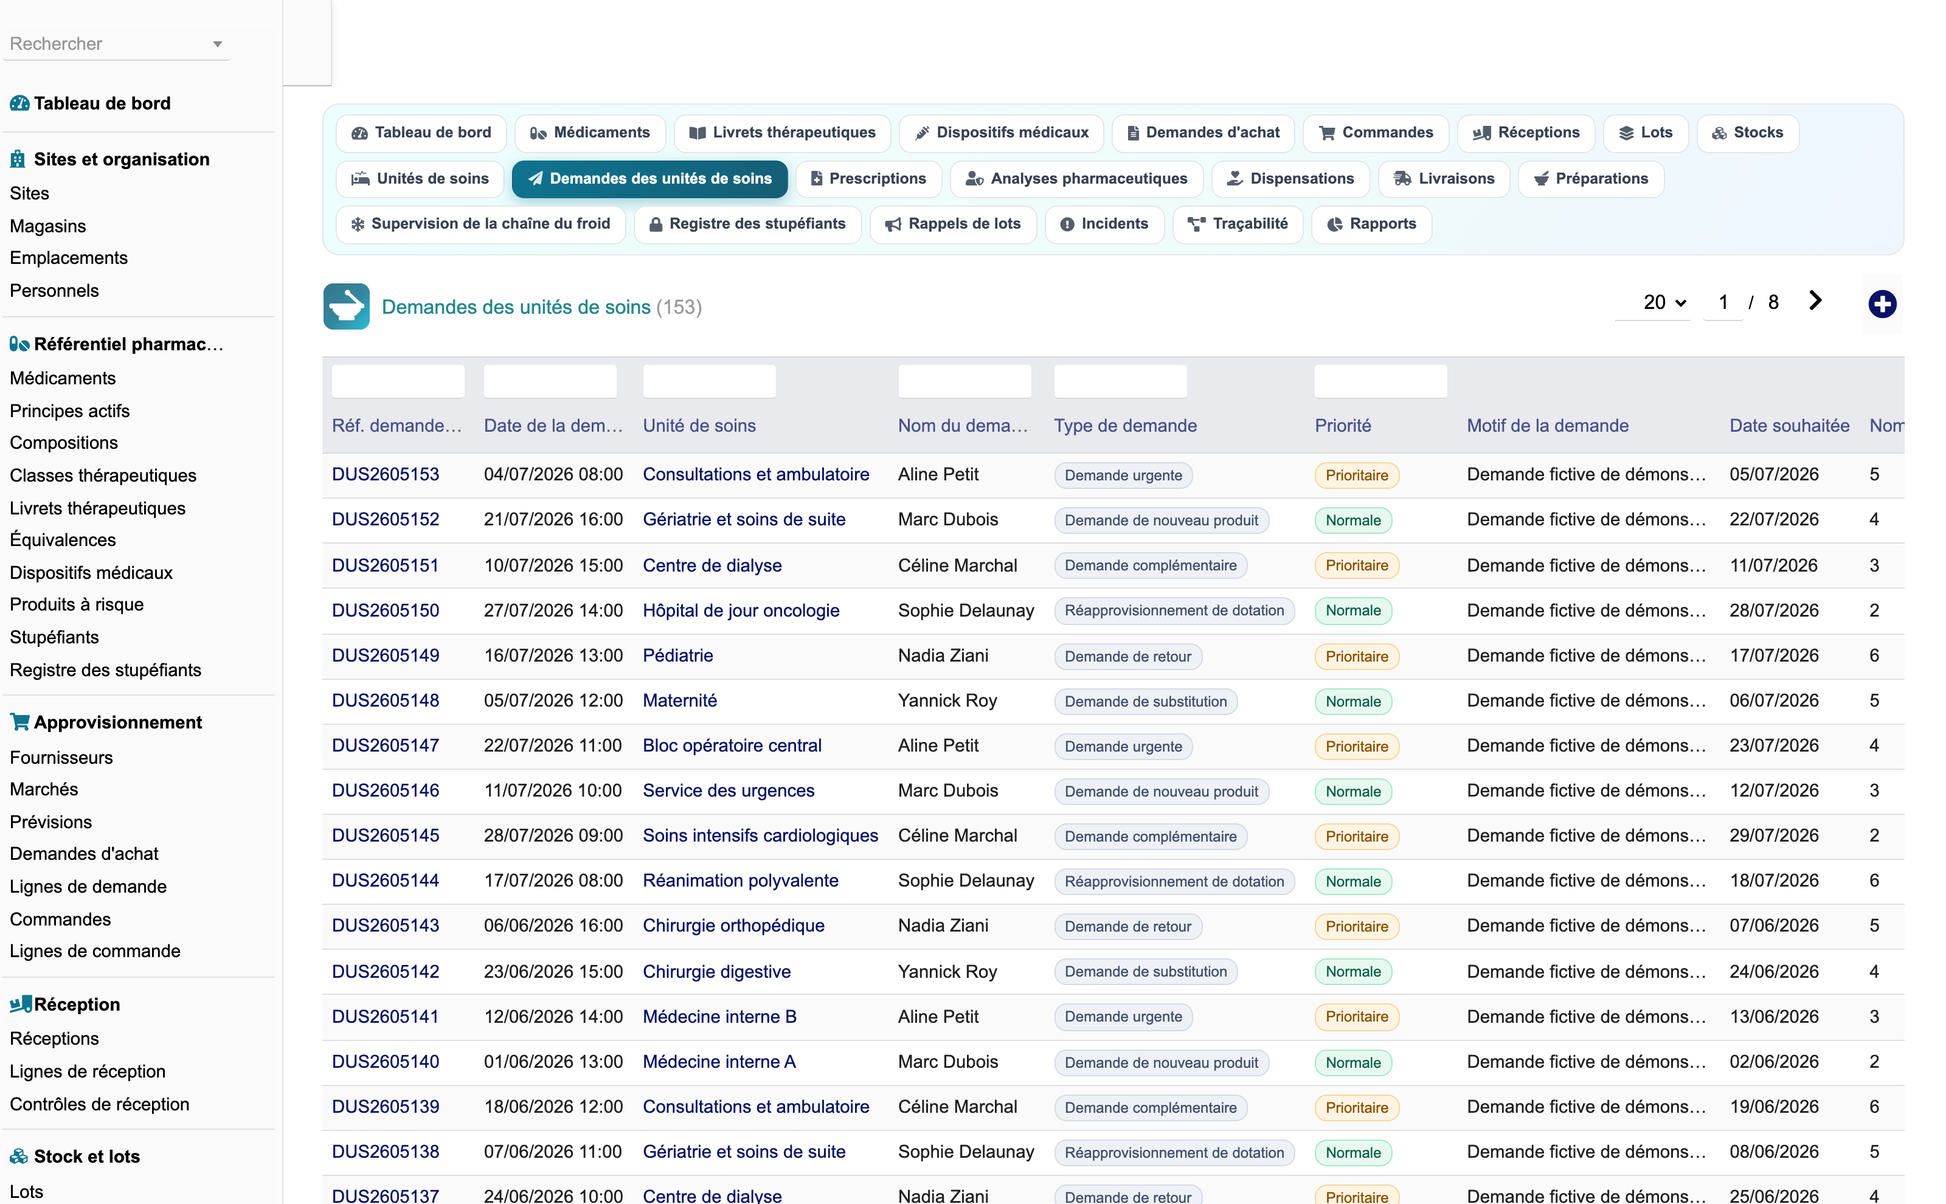This screenshot has width=1946, height=1204.
Task: Click the Tableau de bord sidebar gauge icon
Action: pos(19,103)
